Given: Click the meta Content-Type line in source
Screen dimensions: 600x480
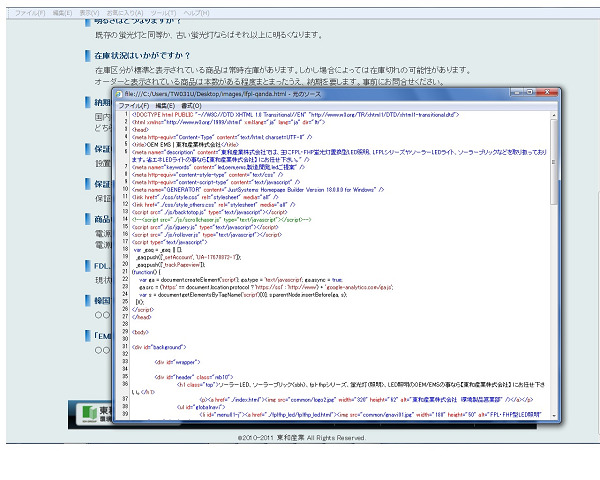Looking at the screenshot, I should pyautogui.click(x=222, y=137).
